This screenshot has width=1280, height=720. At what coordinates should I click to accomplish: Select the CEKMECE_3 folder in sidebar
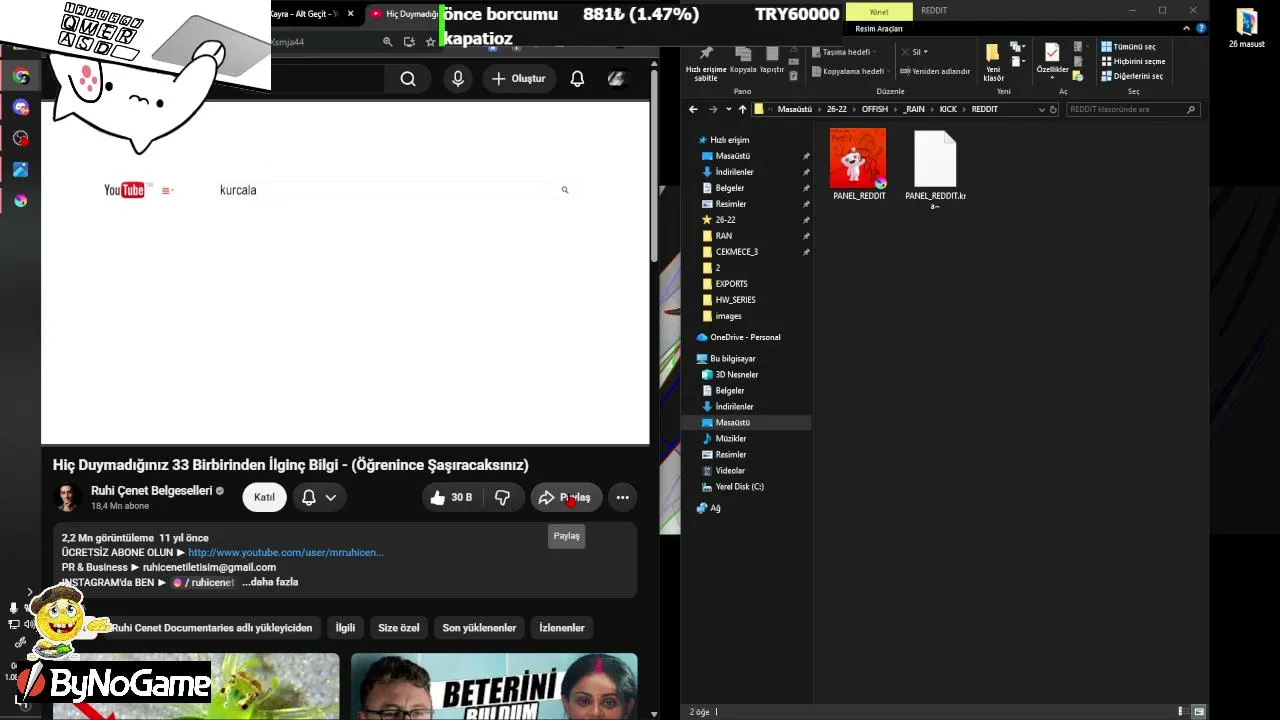coord(736,252)
